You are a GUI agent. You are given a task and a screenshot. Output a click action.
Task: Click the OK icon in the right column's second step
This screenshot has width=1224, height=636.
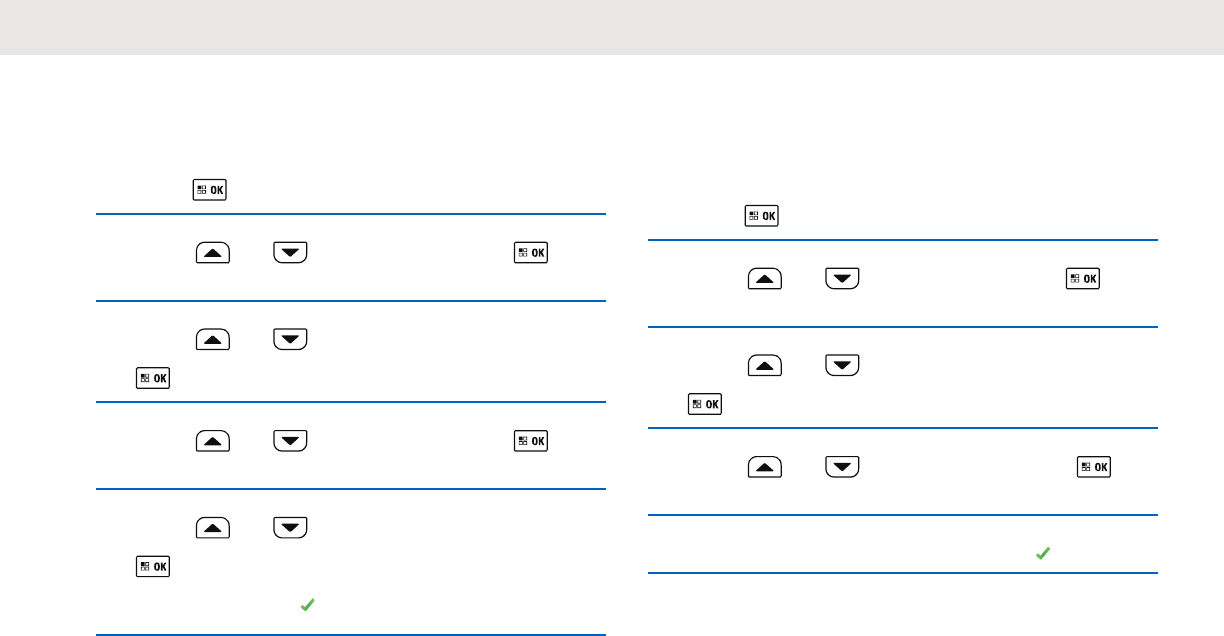pos(1082,280)
